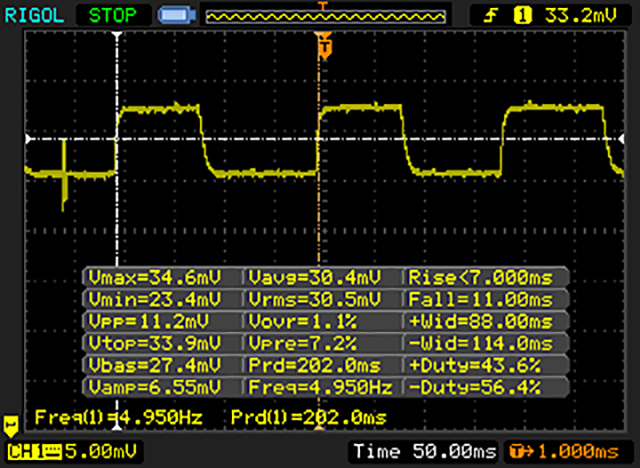Click the Vpre=7.2% measurement

coord(303,343)
